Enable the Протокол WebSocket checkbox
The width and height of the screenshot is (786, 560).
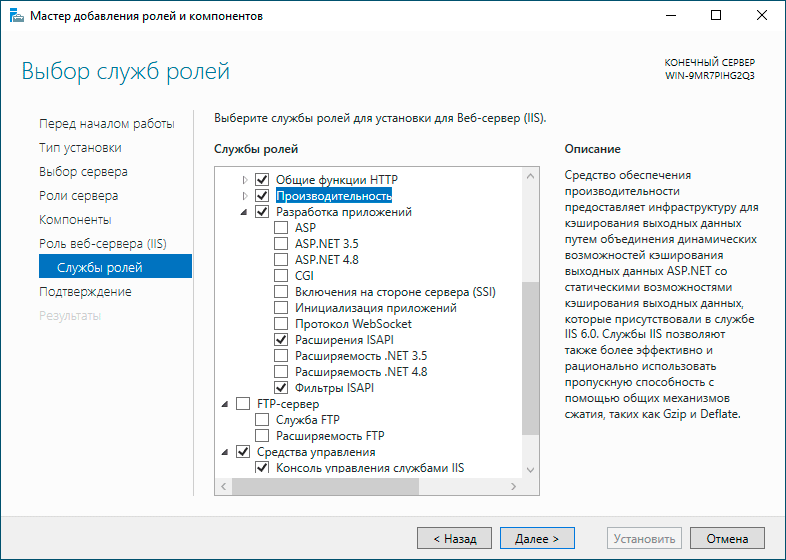[281, 324]
